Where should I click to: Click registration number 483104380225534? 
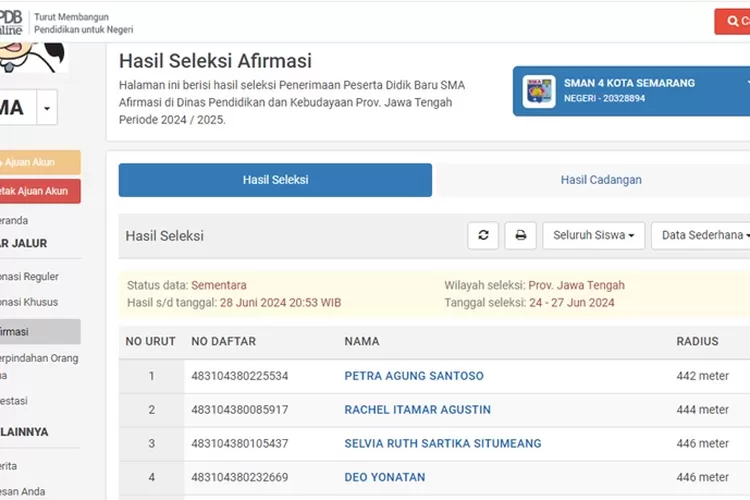click(240, 376)
